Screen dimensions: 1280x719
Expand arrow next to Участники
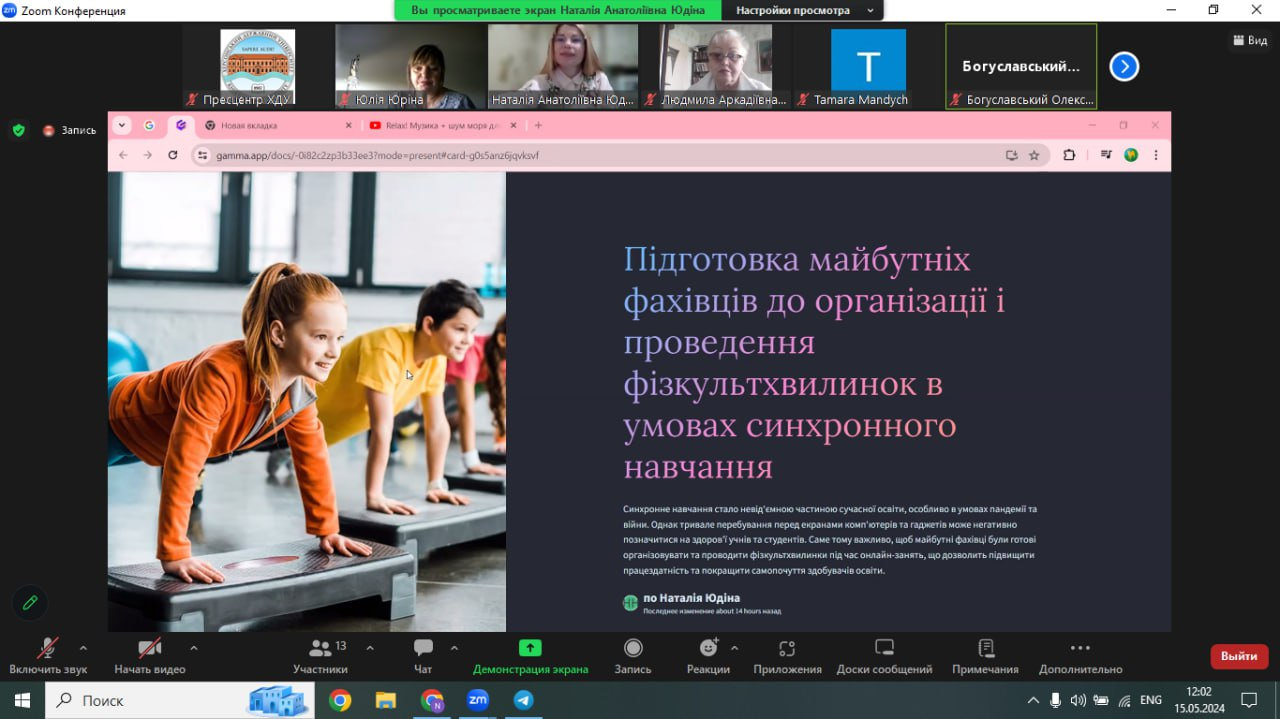370,647
